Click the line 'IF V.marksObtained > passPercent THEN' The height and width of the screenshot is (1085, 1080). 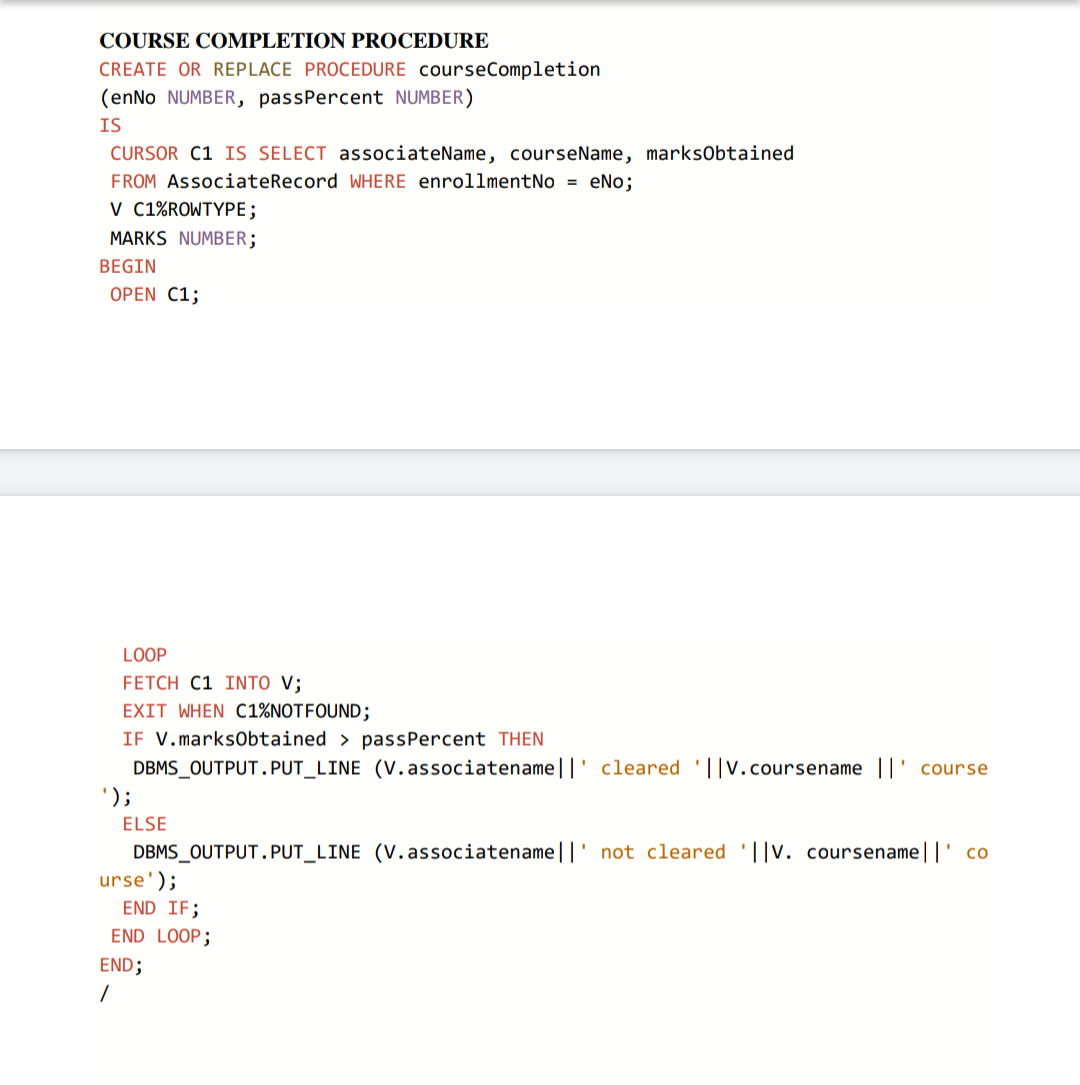coord(333,740)
